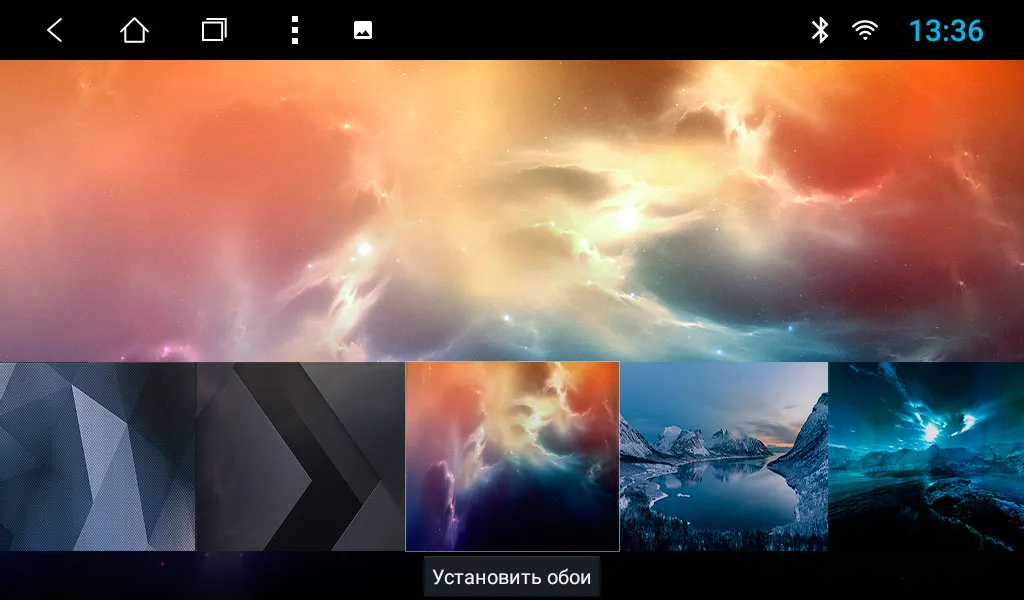Tap the large nebula wallpaper preview
The height and width of the screenshot is (600, 1024).
[x=512, y=210]
